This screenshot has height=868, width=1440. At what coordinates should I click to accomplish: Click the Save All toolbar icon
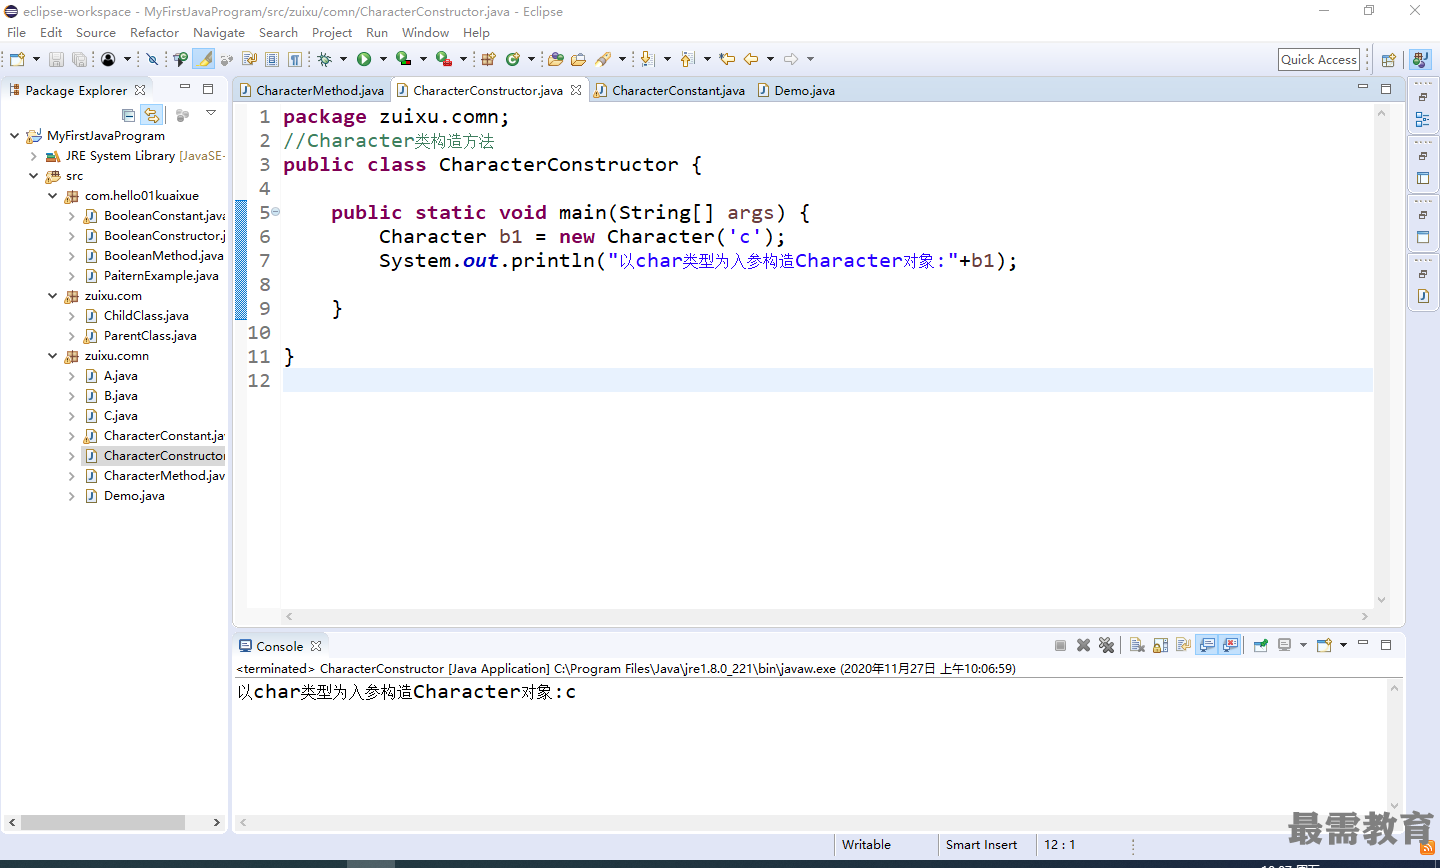point(79,60)
